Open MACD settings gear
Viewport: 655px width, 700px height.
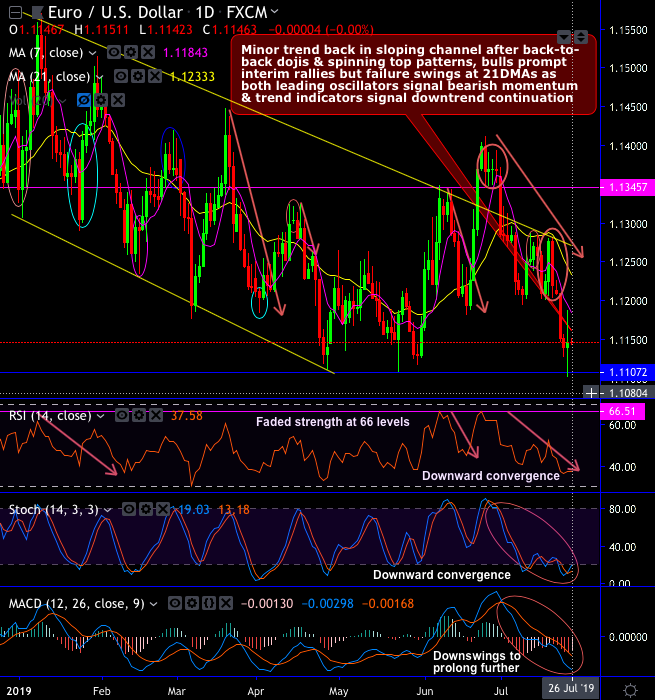(x=192, y=604)
